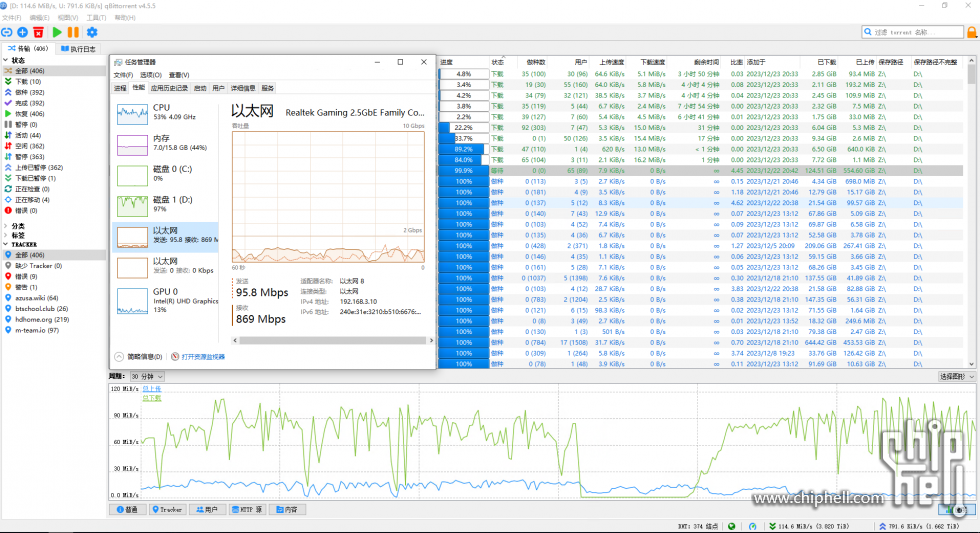Image resolution: width=980 pixels, height=533 pixels.
Task: Click the Task Manager horizontal scrollbar
Action: (x=332, y=341)
